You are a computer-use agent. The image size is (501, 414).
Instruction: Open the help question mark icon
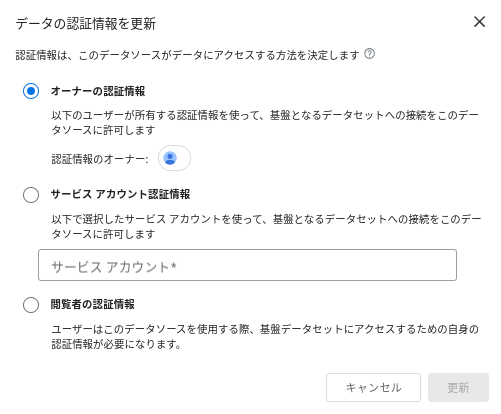coord(369,54)
